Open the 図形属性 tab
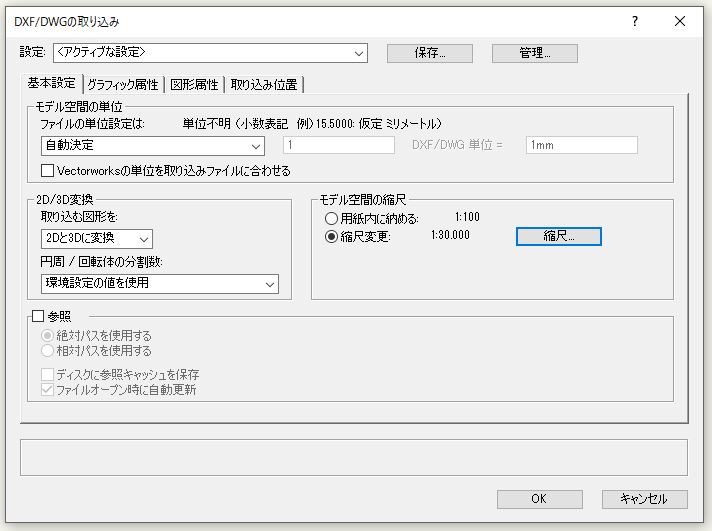The image size is (712, 531). point(194,84)
